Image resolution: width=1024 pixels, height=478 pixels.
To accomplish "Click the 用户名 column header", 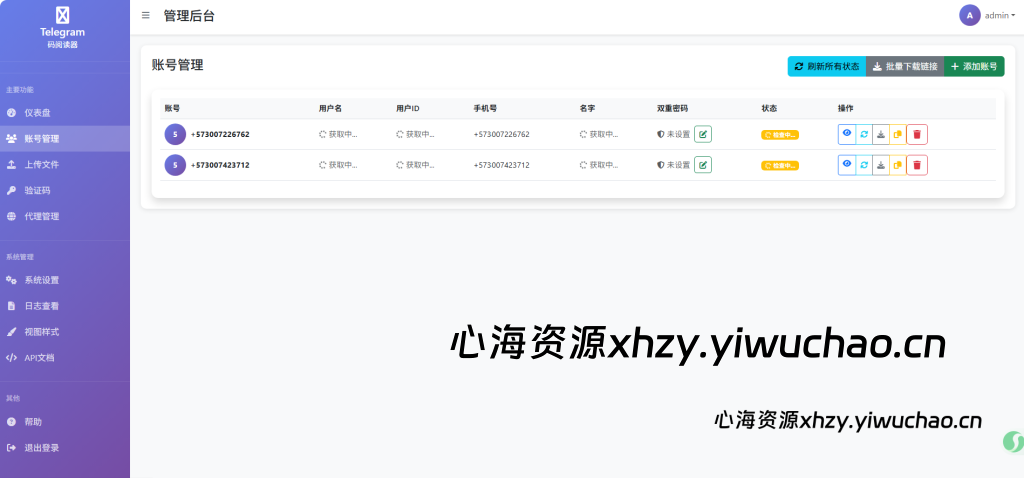I will 330,108.
